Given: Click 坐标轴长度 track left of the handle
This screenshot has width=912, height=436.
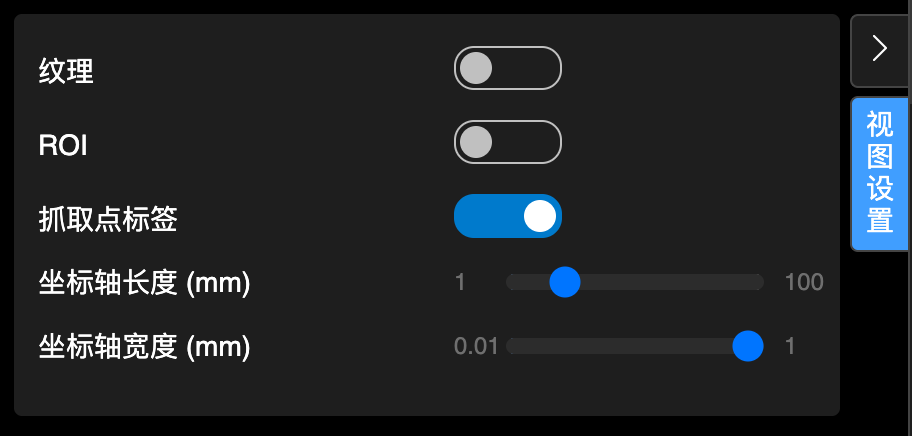Looking at the screenshot, I should [x=528, y=282].
